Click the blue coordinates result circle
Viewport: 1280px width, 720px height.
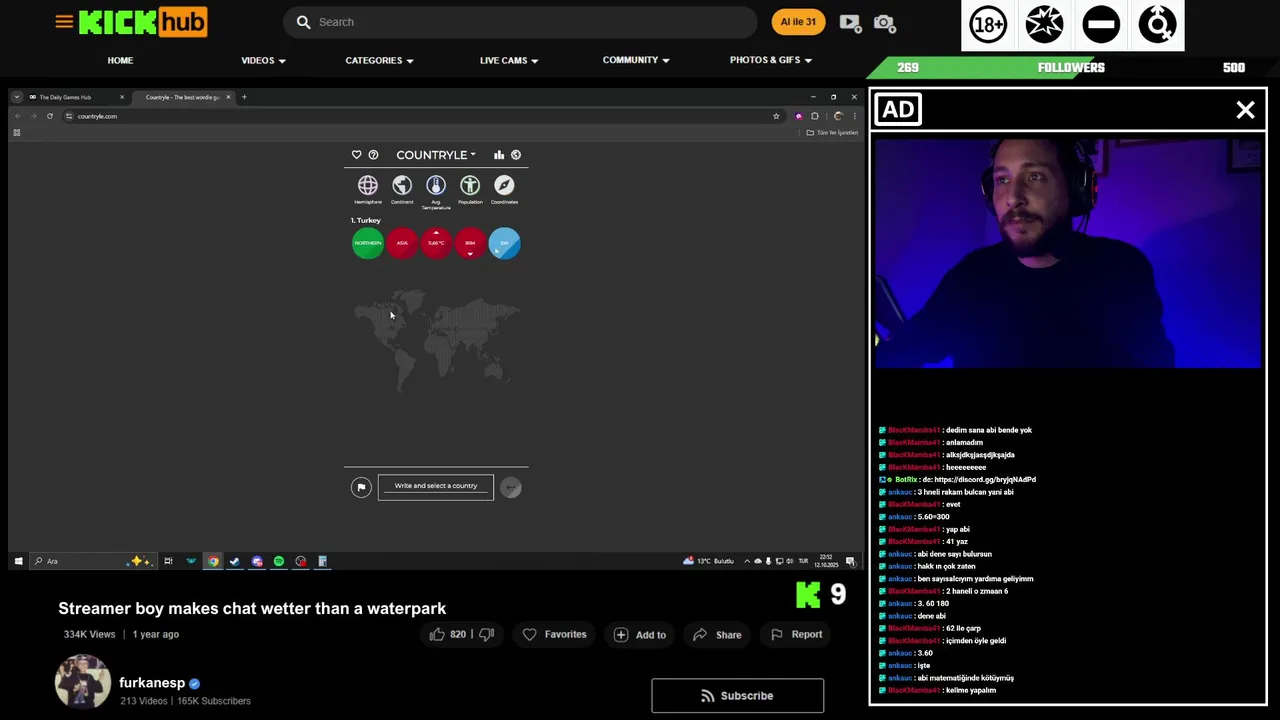(504, 243)
